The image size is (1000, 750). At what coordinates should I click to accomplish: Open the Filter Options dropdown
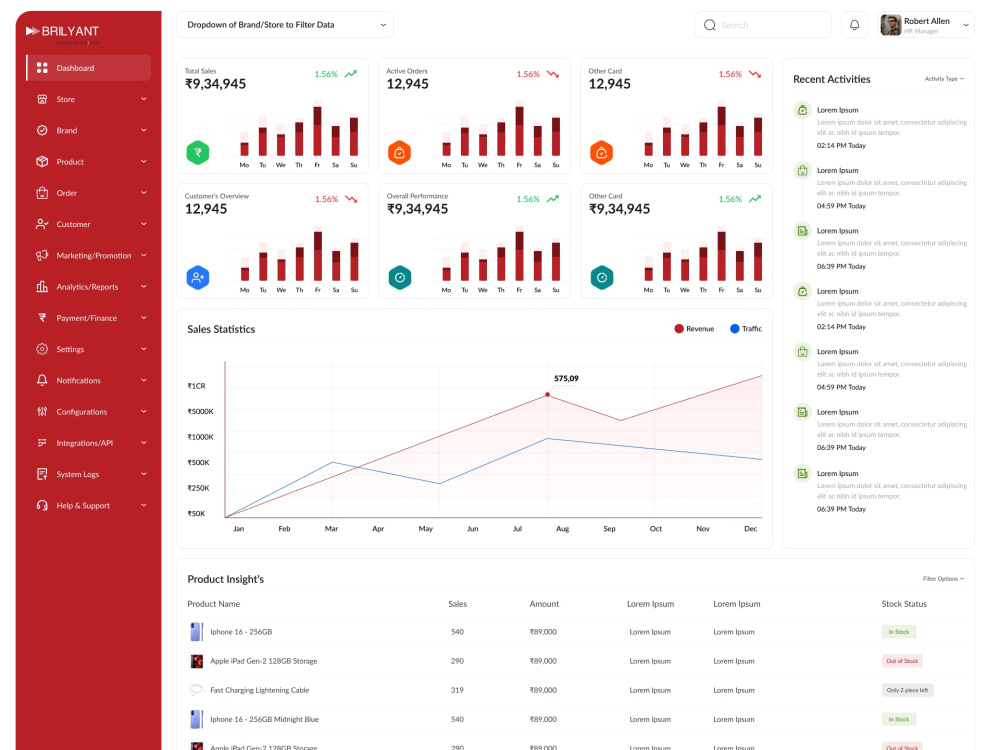(x=943, y=579)
